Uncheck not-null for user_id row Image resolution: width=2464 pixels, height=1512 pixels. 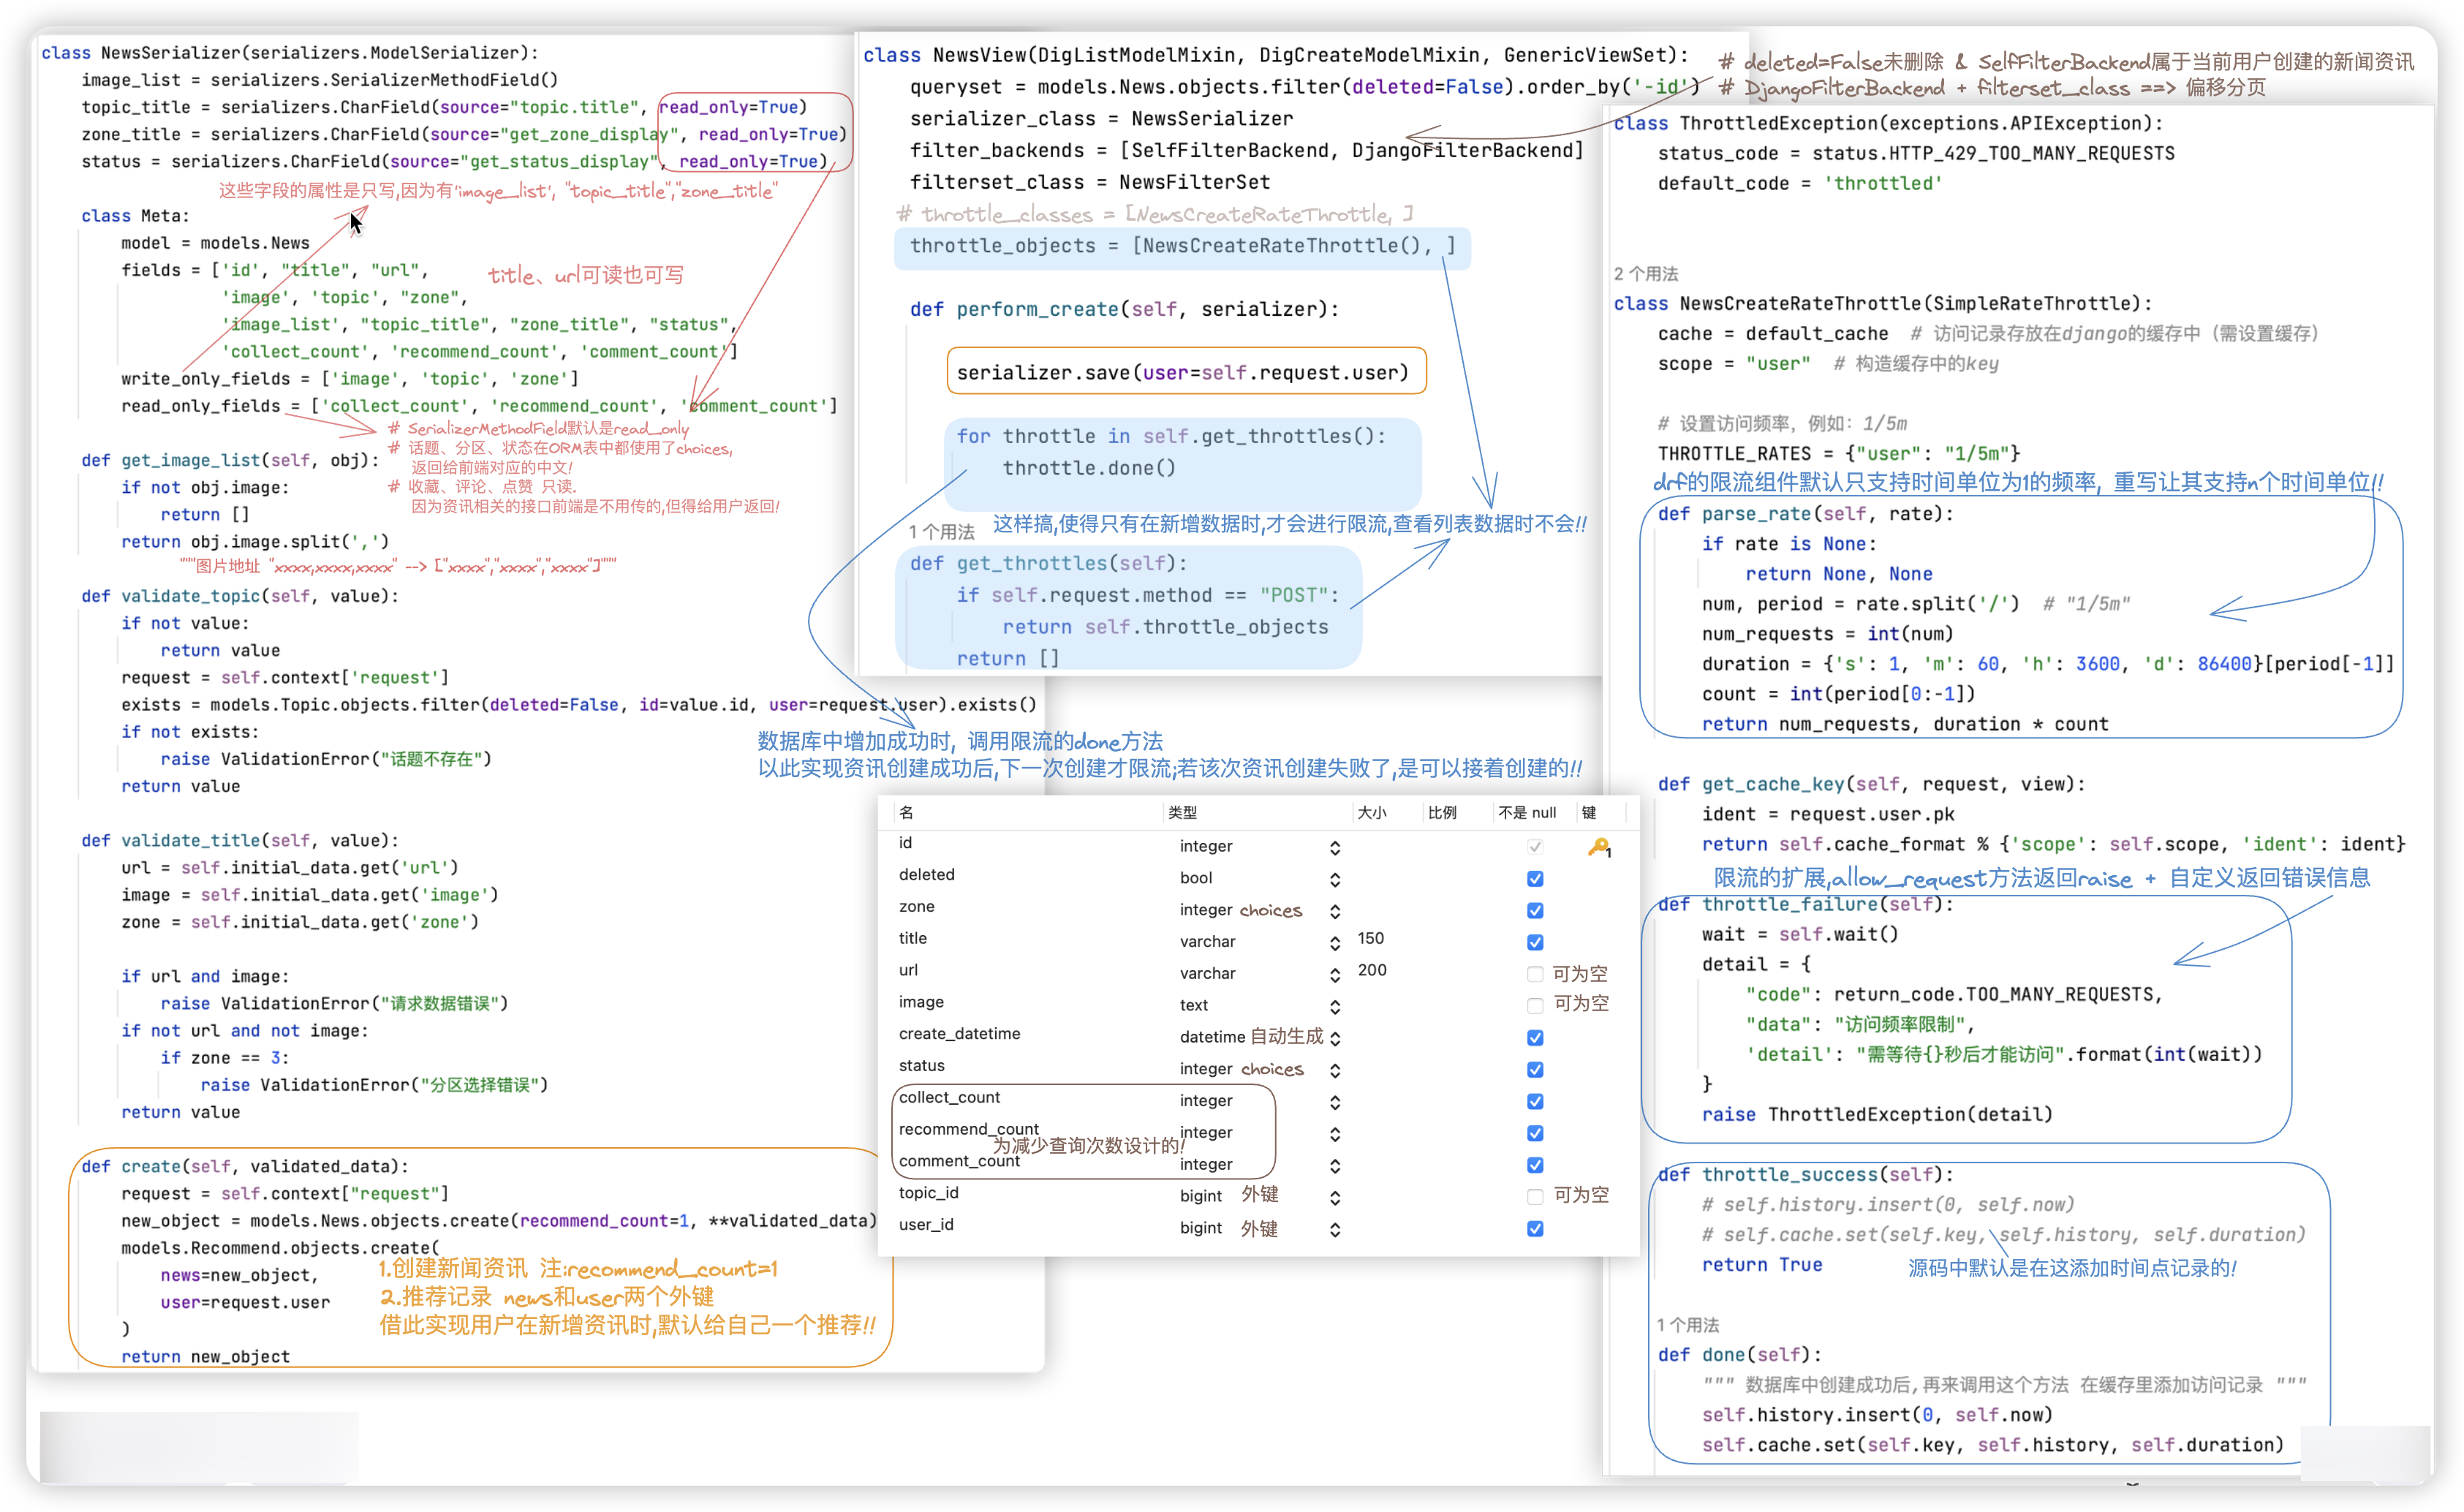tap(1535, 1228)
